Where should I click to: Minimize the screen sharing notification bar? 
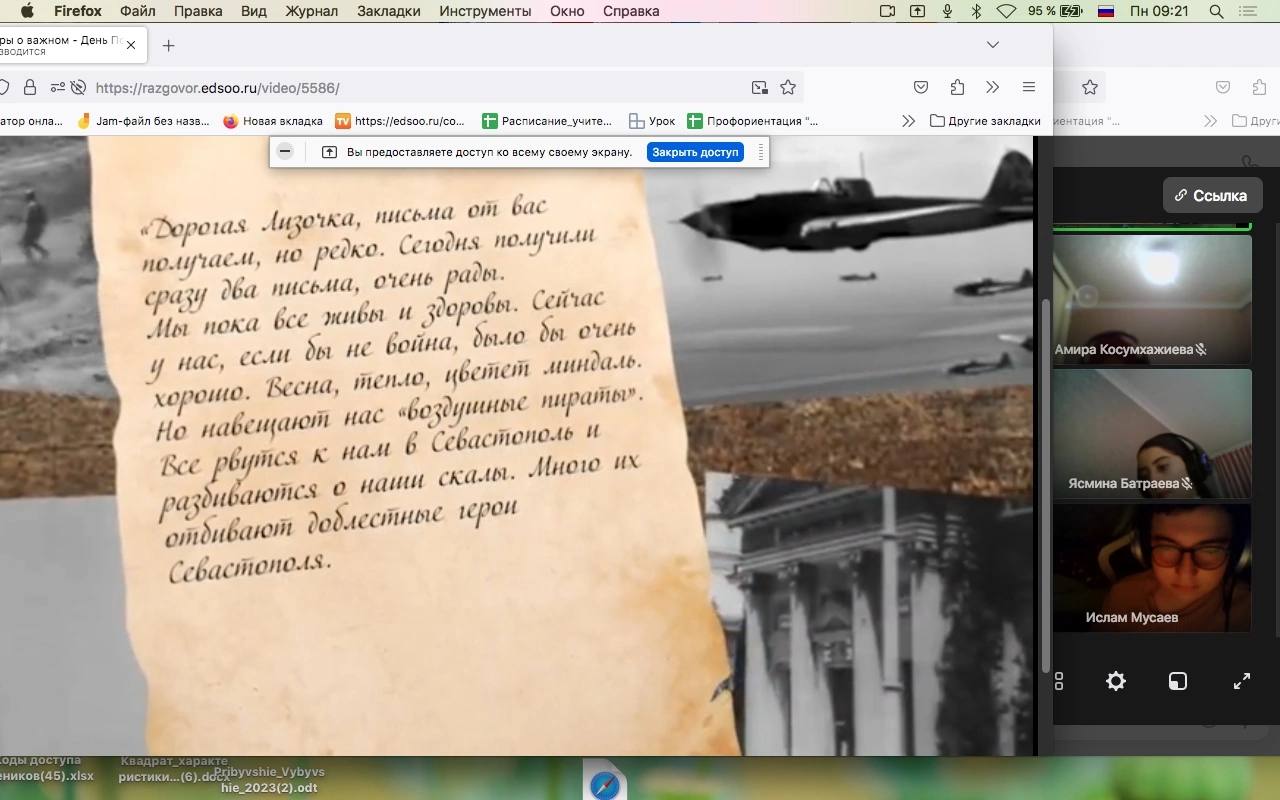285,152
